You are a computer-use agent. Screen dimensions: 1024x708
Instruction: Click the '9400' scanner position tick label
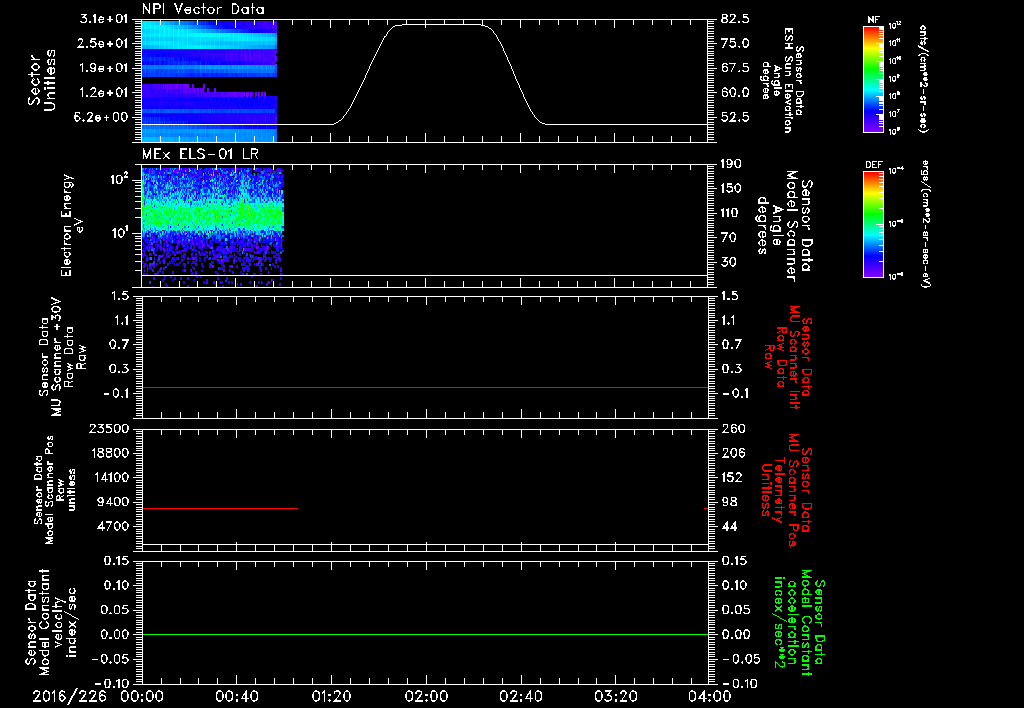112,502
